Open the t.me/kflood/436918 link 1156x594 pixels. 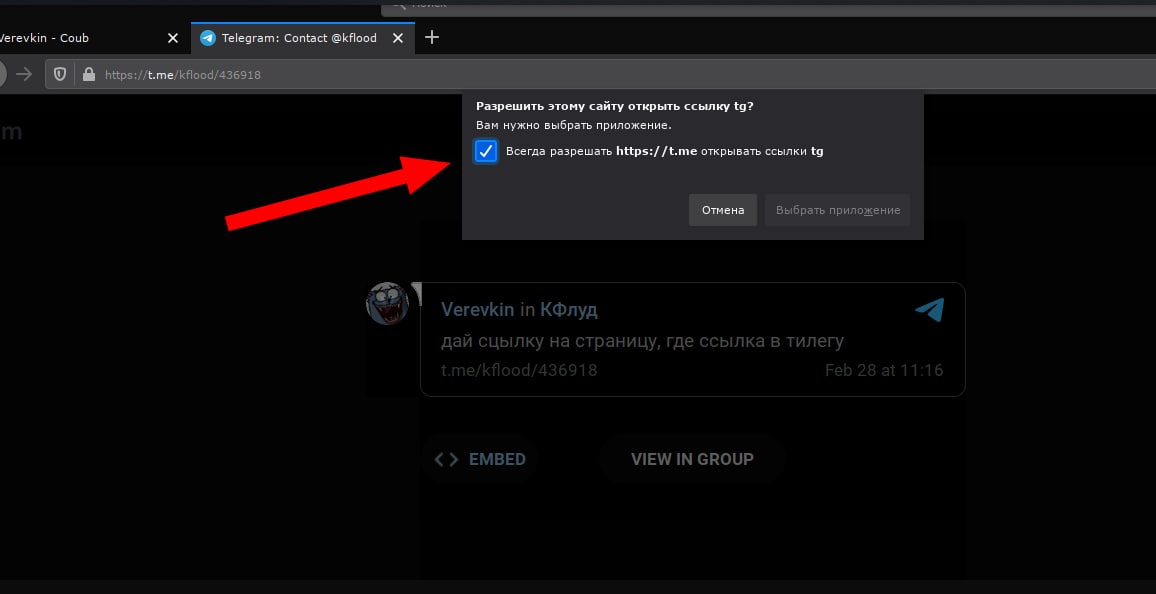519,370
